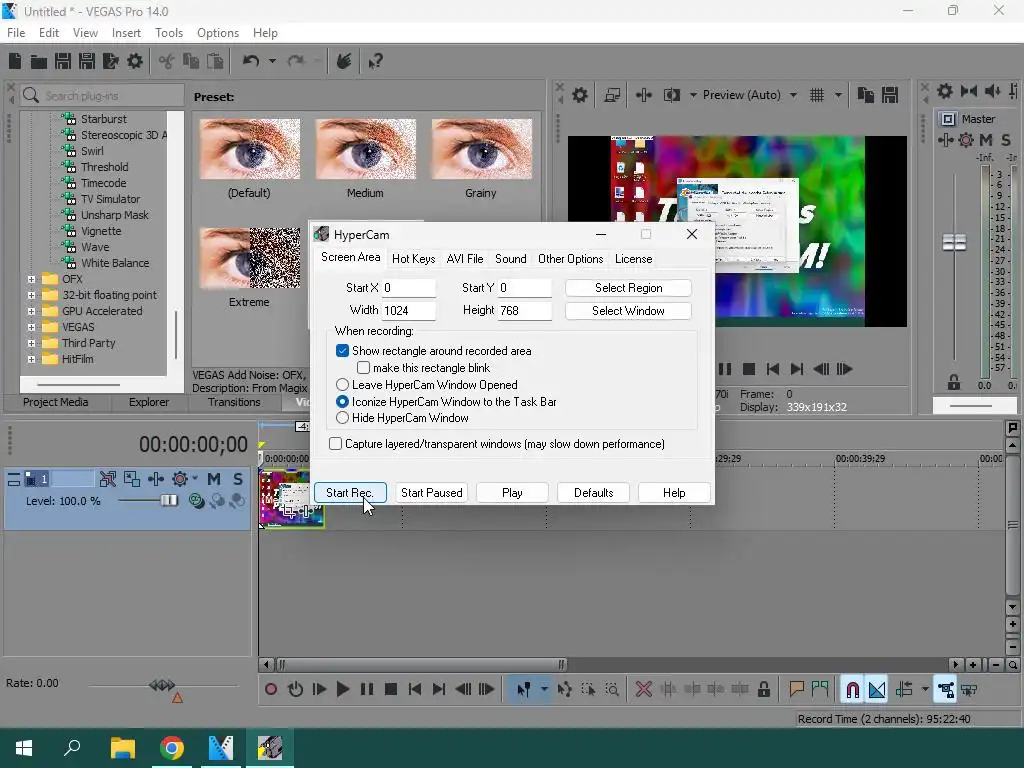Image resolution: width=1024 pixels, height=768 pixels.
Task: Switch to Hot Keys tab in HyperCam
Action: click(413, 259)
